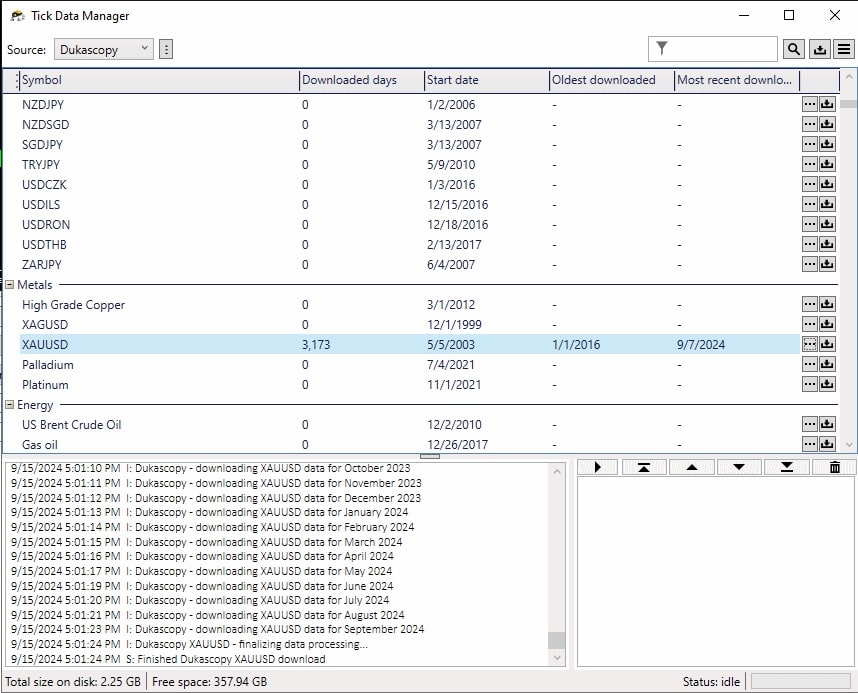The image size is (858, 693).
Task: Click XAUUSD downloaded days value 3,173
Action: click(316, 345)
